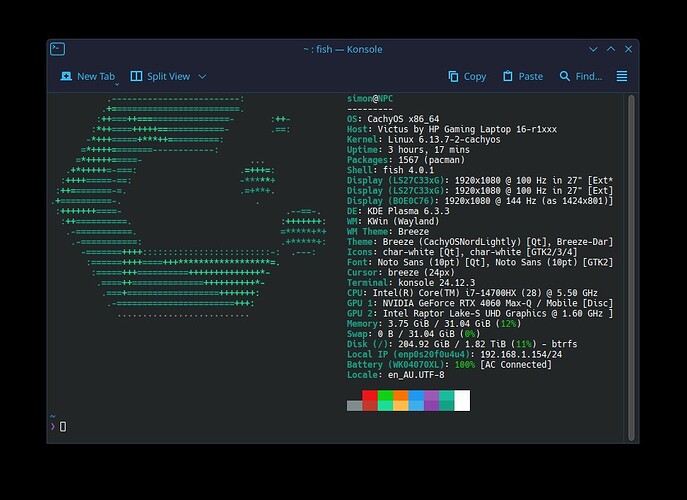Open the Find search tool
The width and height of the screenshot is (687, 500).
(581, 76)
